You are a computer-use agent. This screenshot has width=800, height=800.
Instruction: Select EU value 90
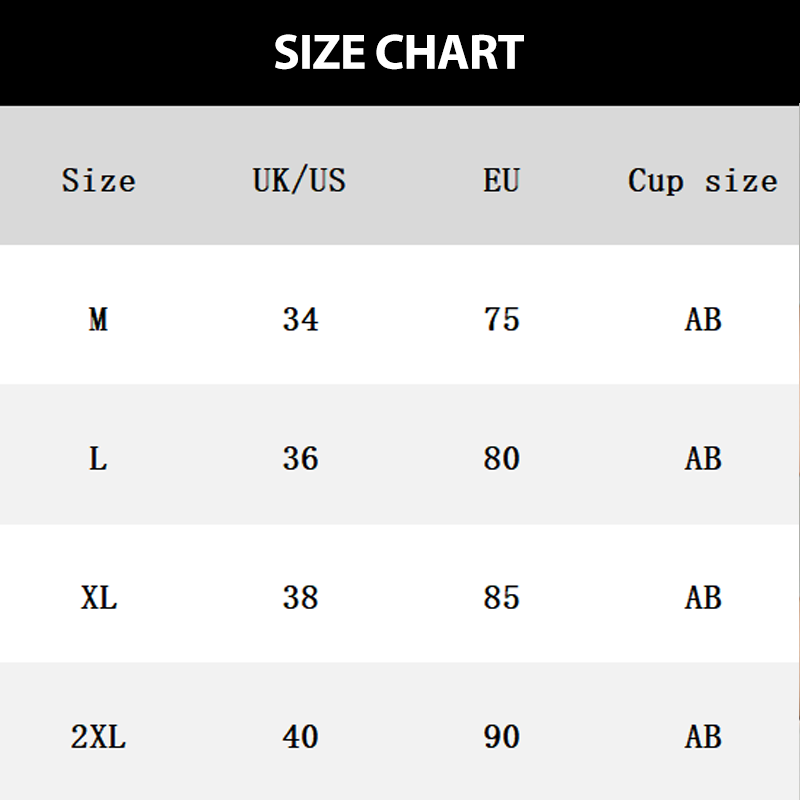pos(501,737)
